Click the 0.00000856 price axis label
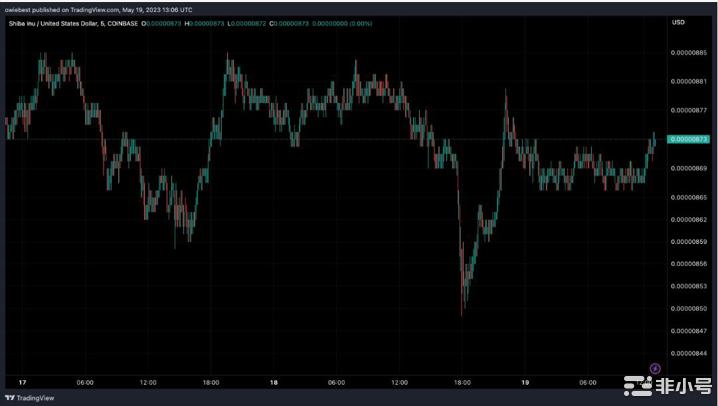This screenshot has height=406, width=718. (x=688, y=264)
